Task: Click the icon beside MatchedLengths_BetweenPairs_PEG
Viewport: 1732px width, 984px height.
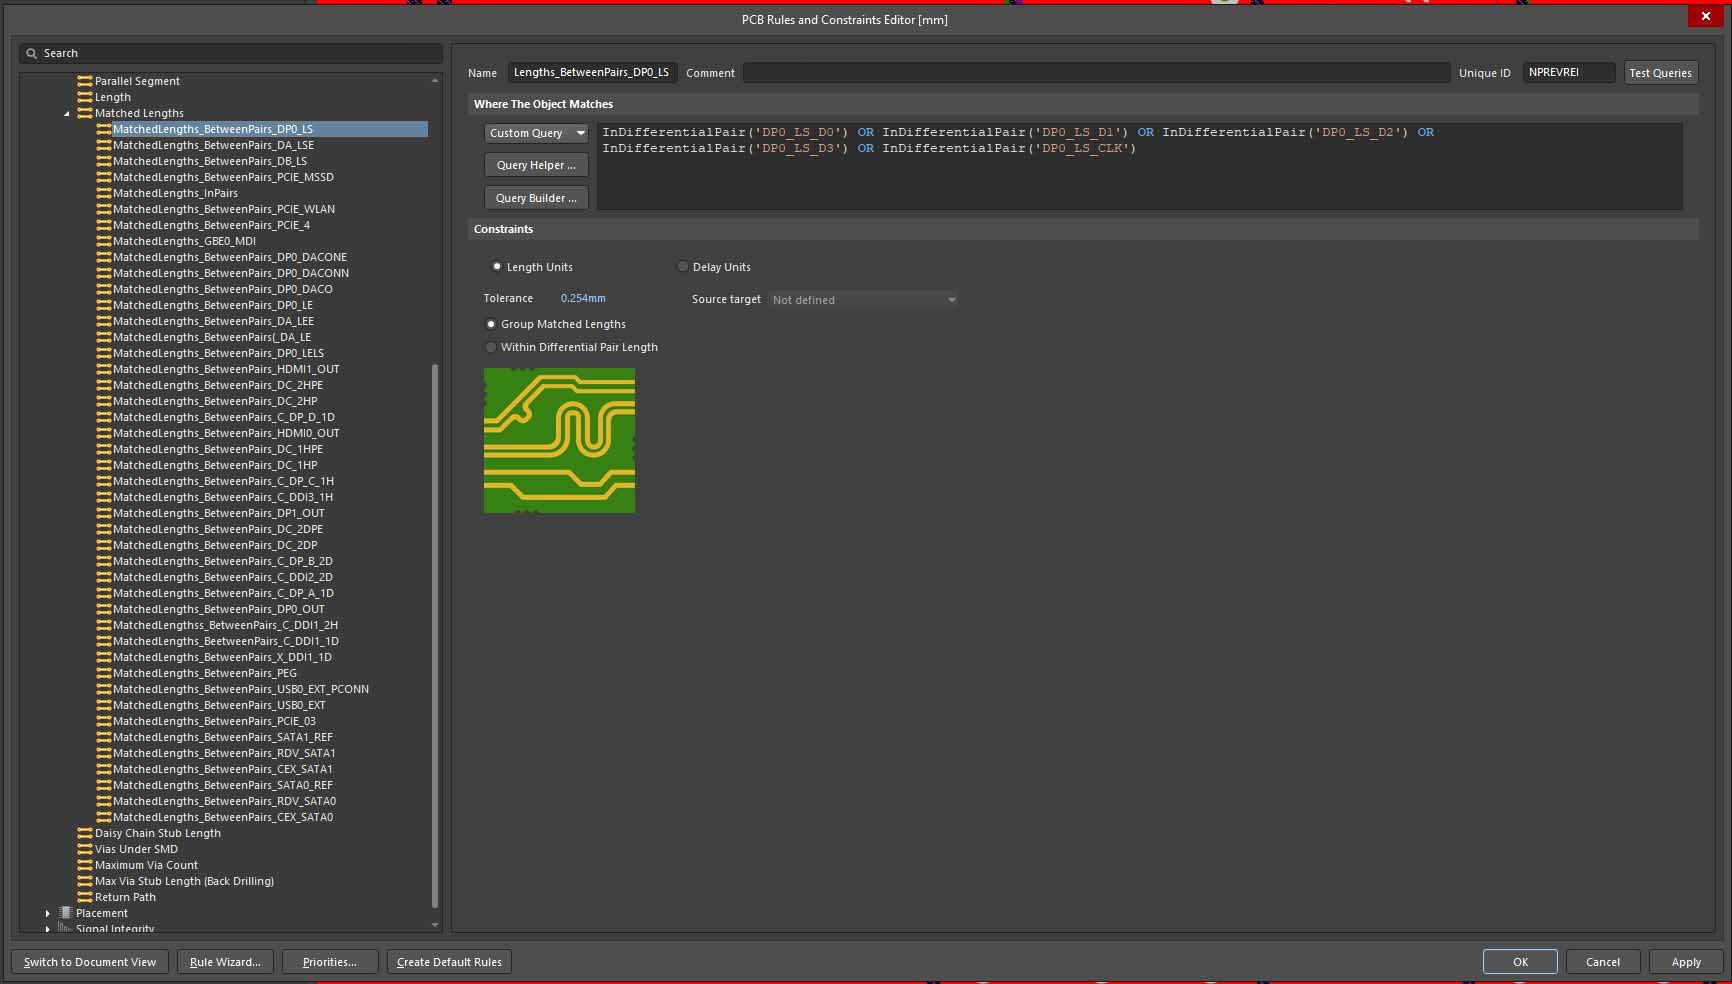Action: pyautogui.click(x=103, y=673)
